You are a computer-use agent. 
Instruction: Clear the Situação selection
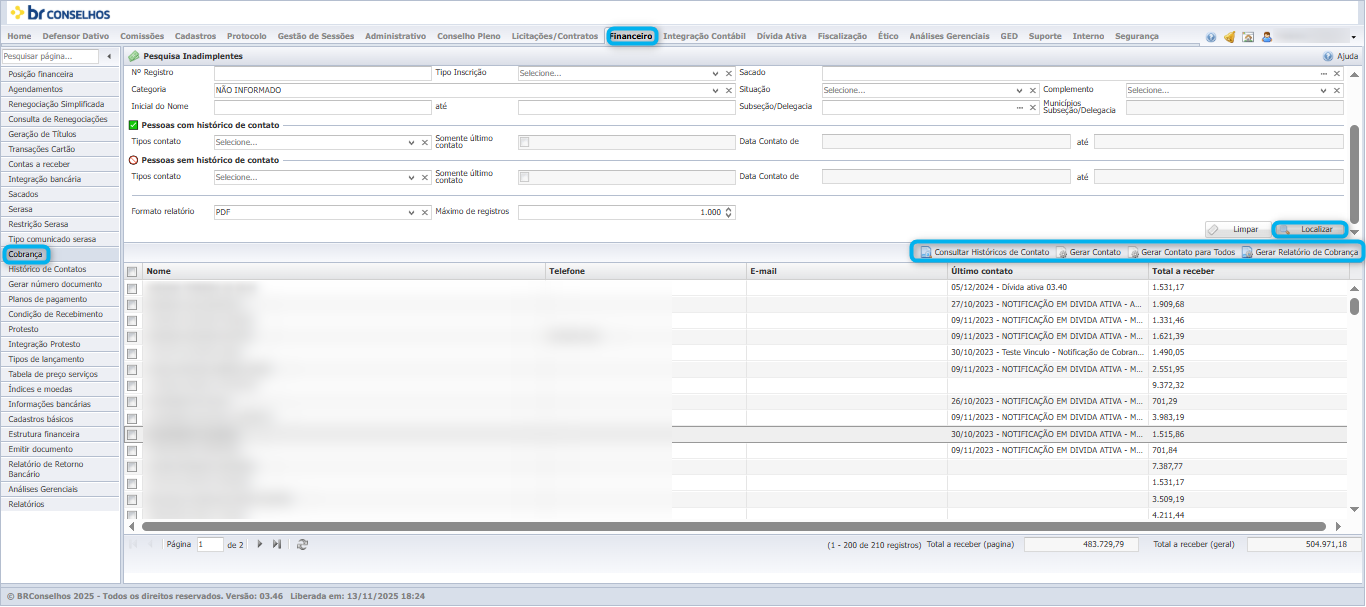[1033, 90]
